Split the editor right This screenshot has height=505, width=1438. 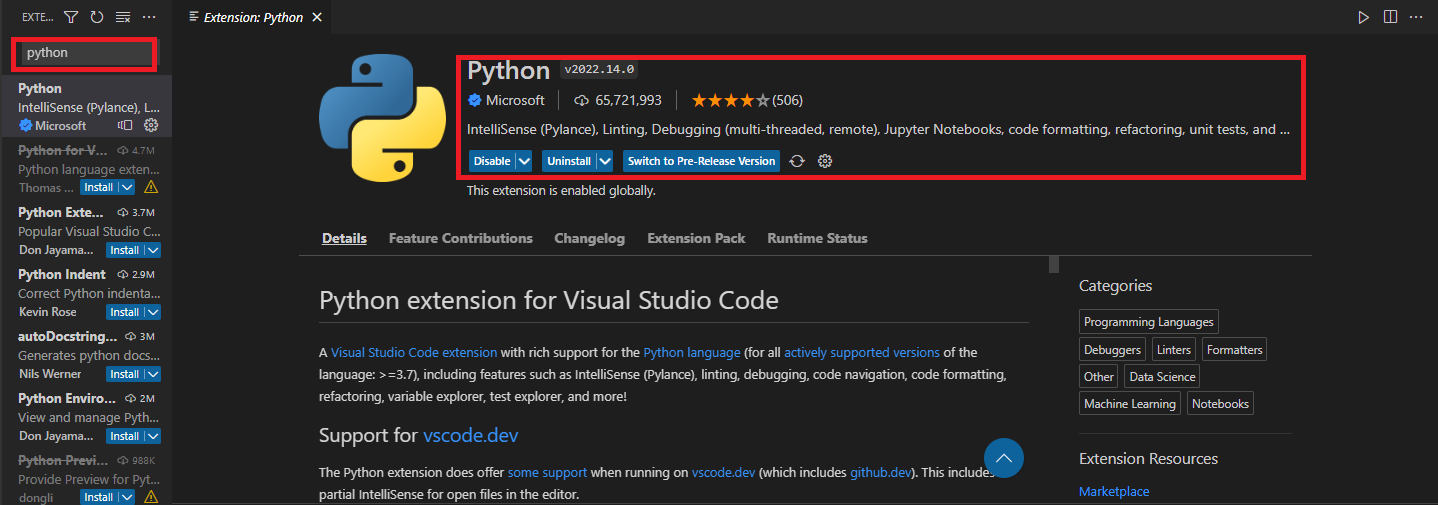point(1390,17)
